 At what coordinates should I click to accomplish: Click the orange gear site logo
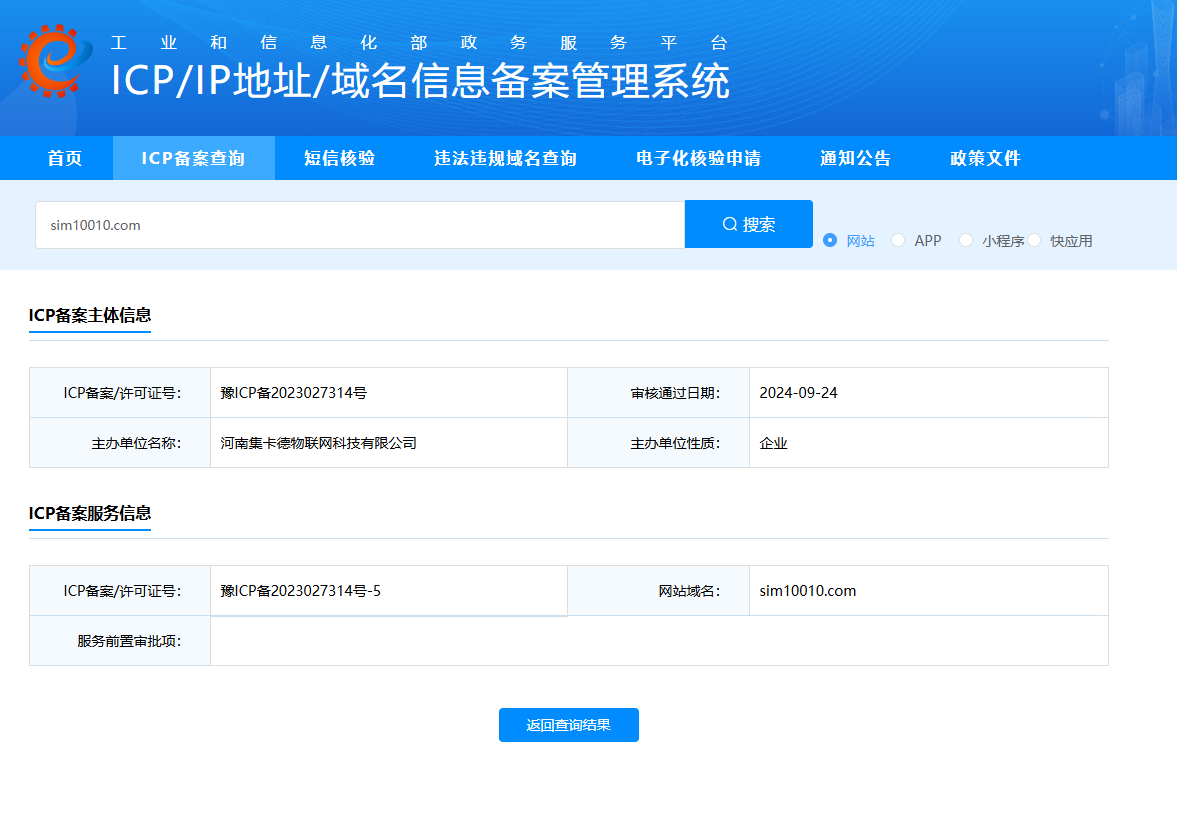click(x=56, y=60)
